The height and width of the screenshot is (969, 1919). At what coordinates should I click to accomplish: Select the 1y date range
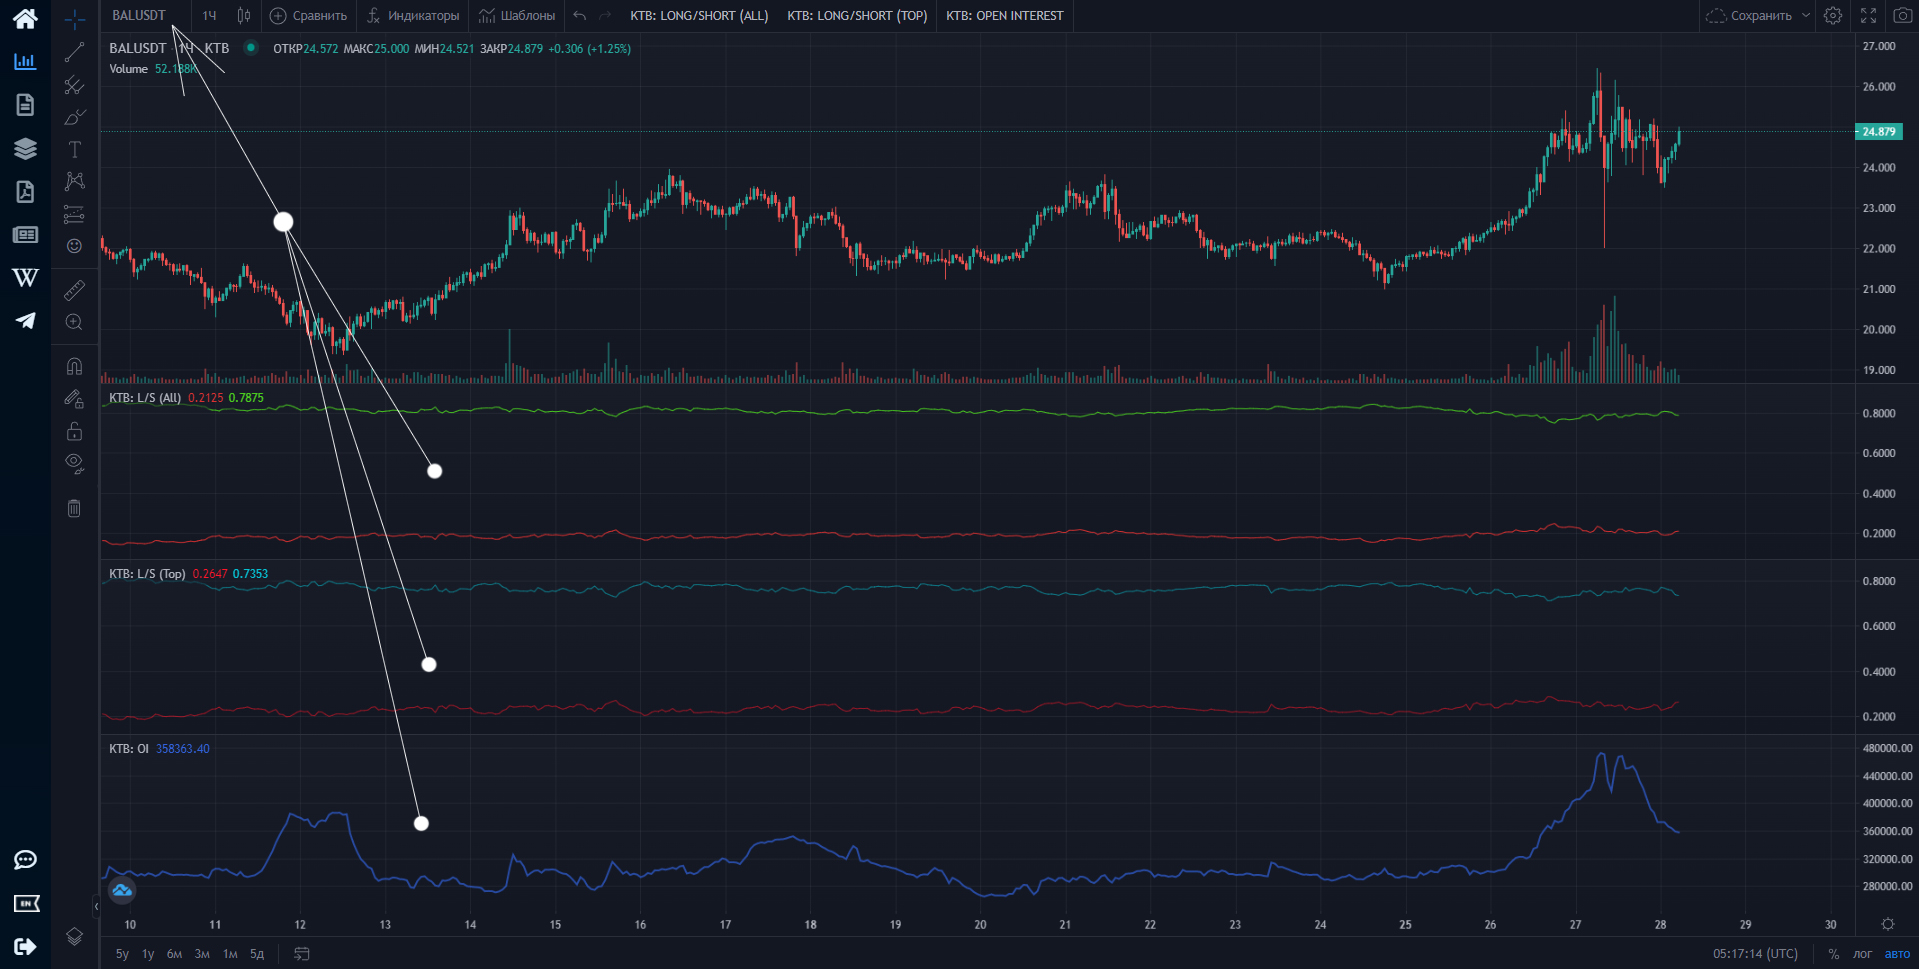(x=148, y=954)
